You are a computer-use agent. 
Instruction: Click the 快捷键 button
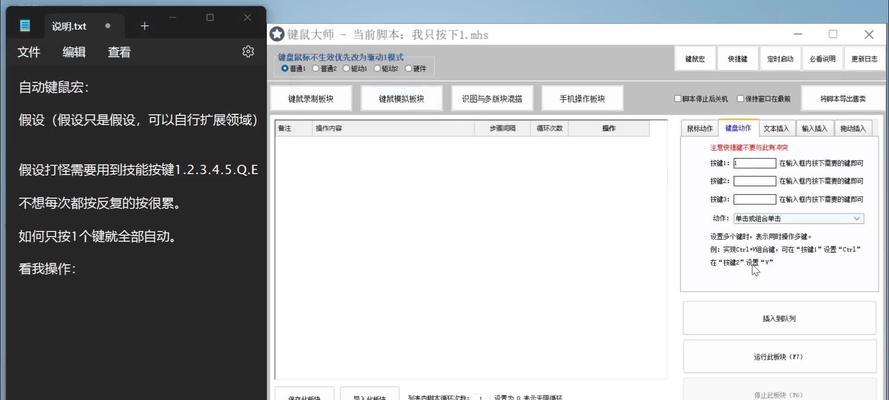738,59
